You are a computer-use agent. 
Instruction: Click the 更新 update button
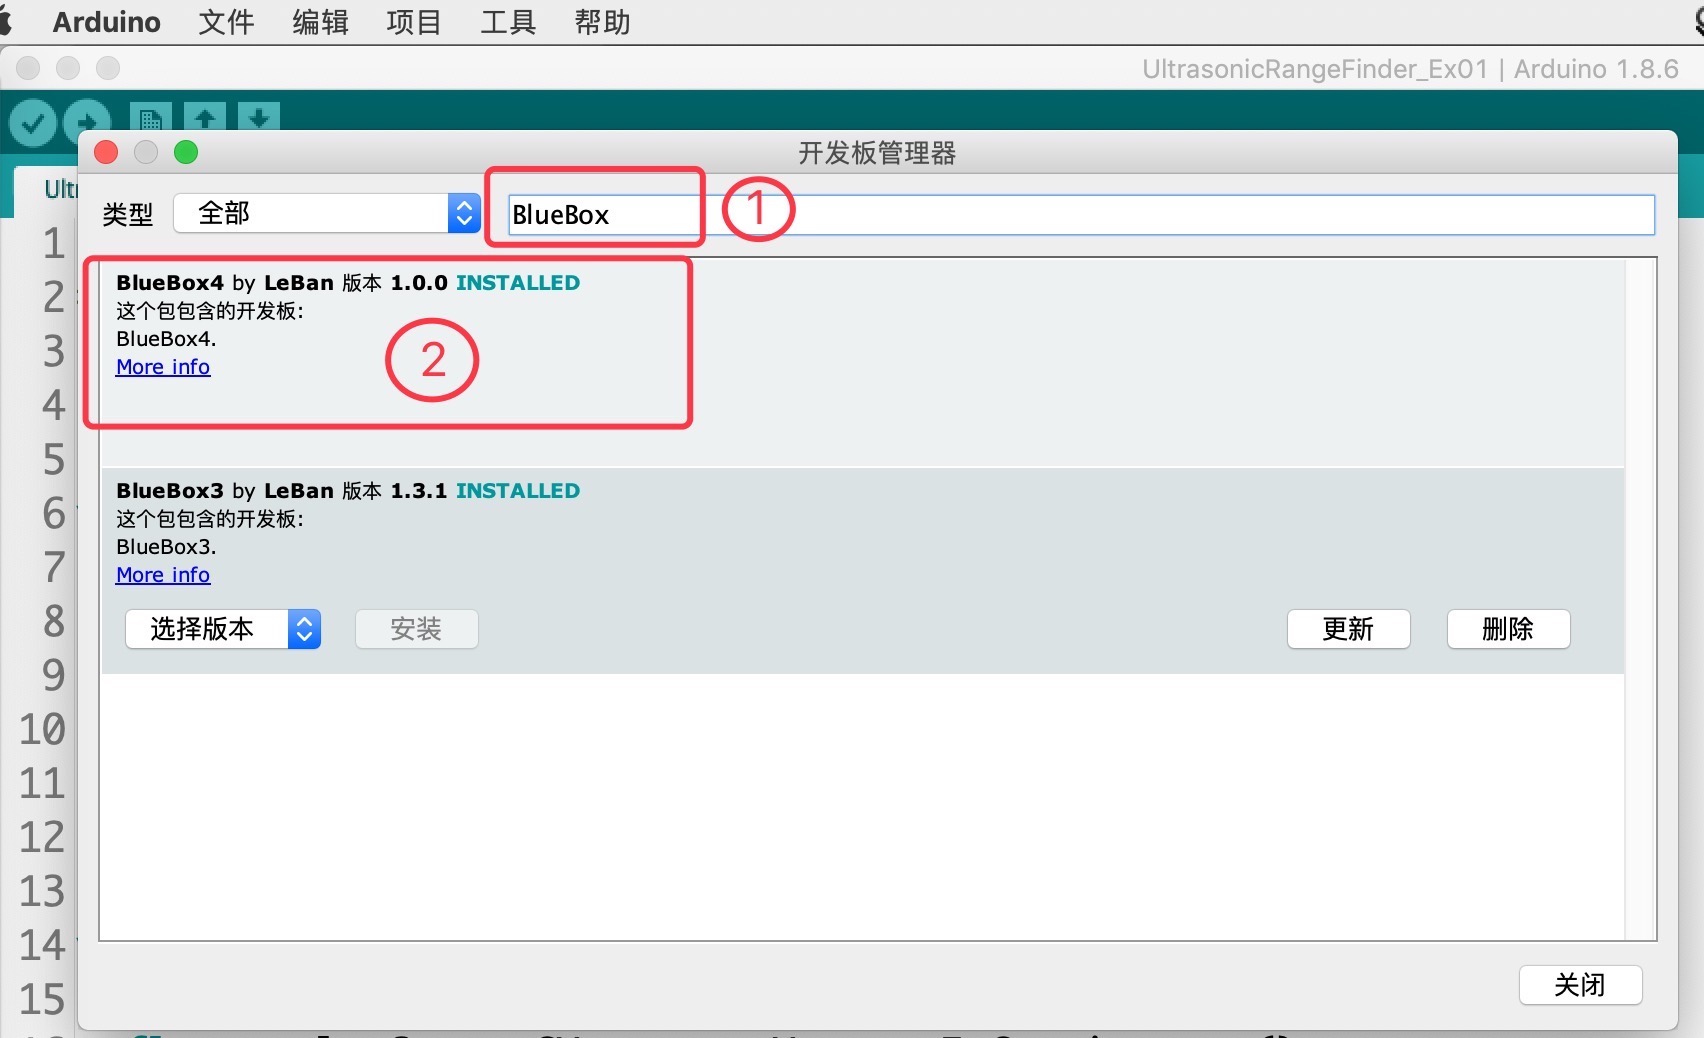tap(1348, 629)
